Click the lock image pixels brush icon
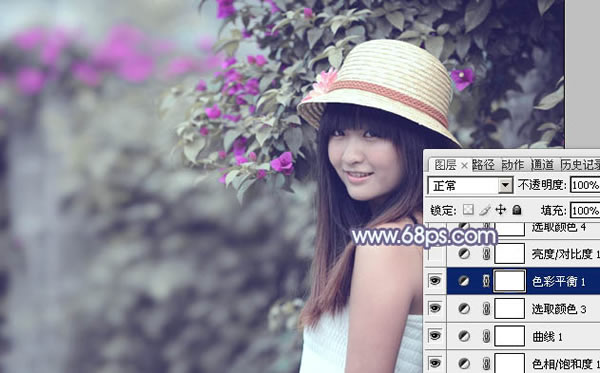 [x=484, y=210]
